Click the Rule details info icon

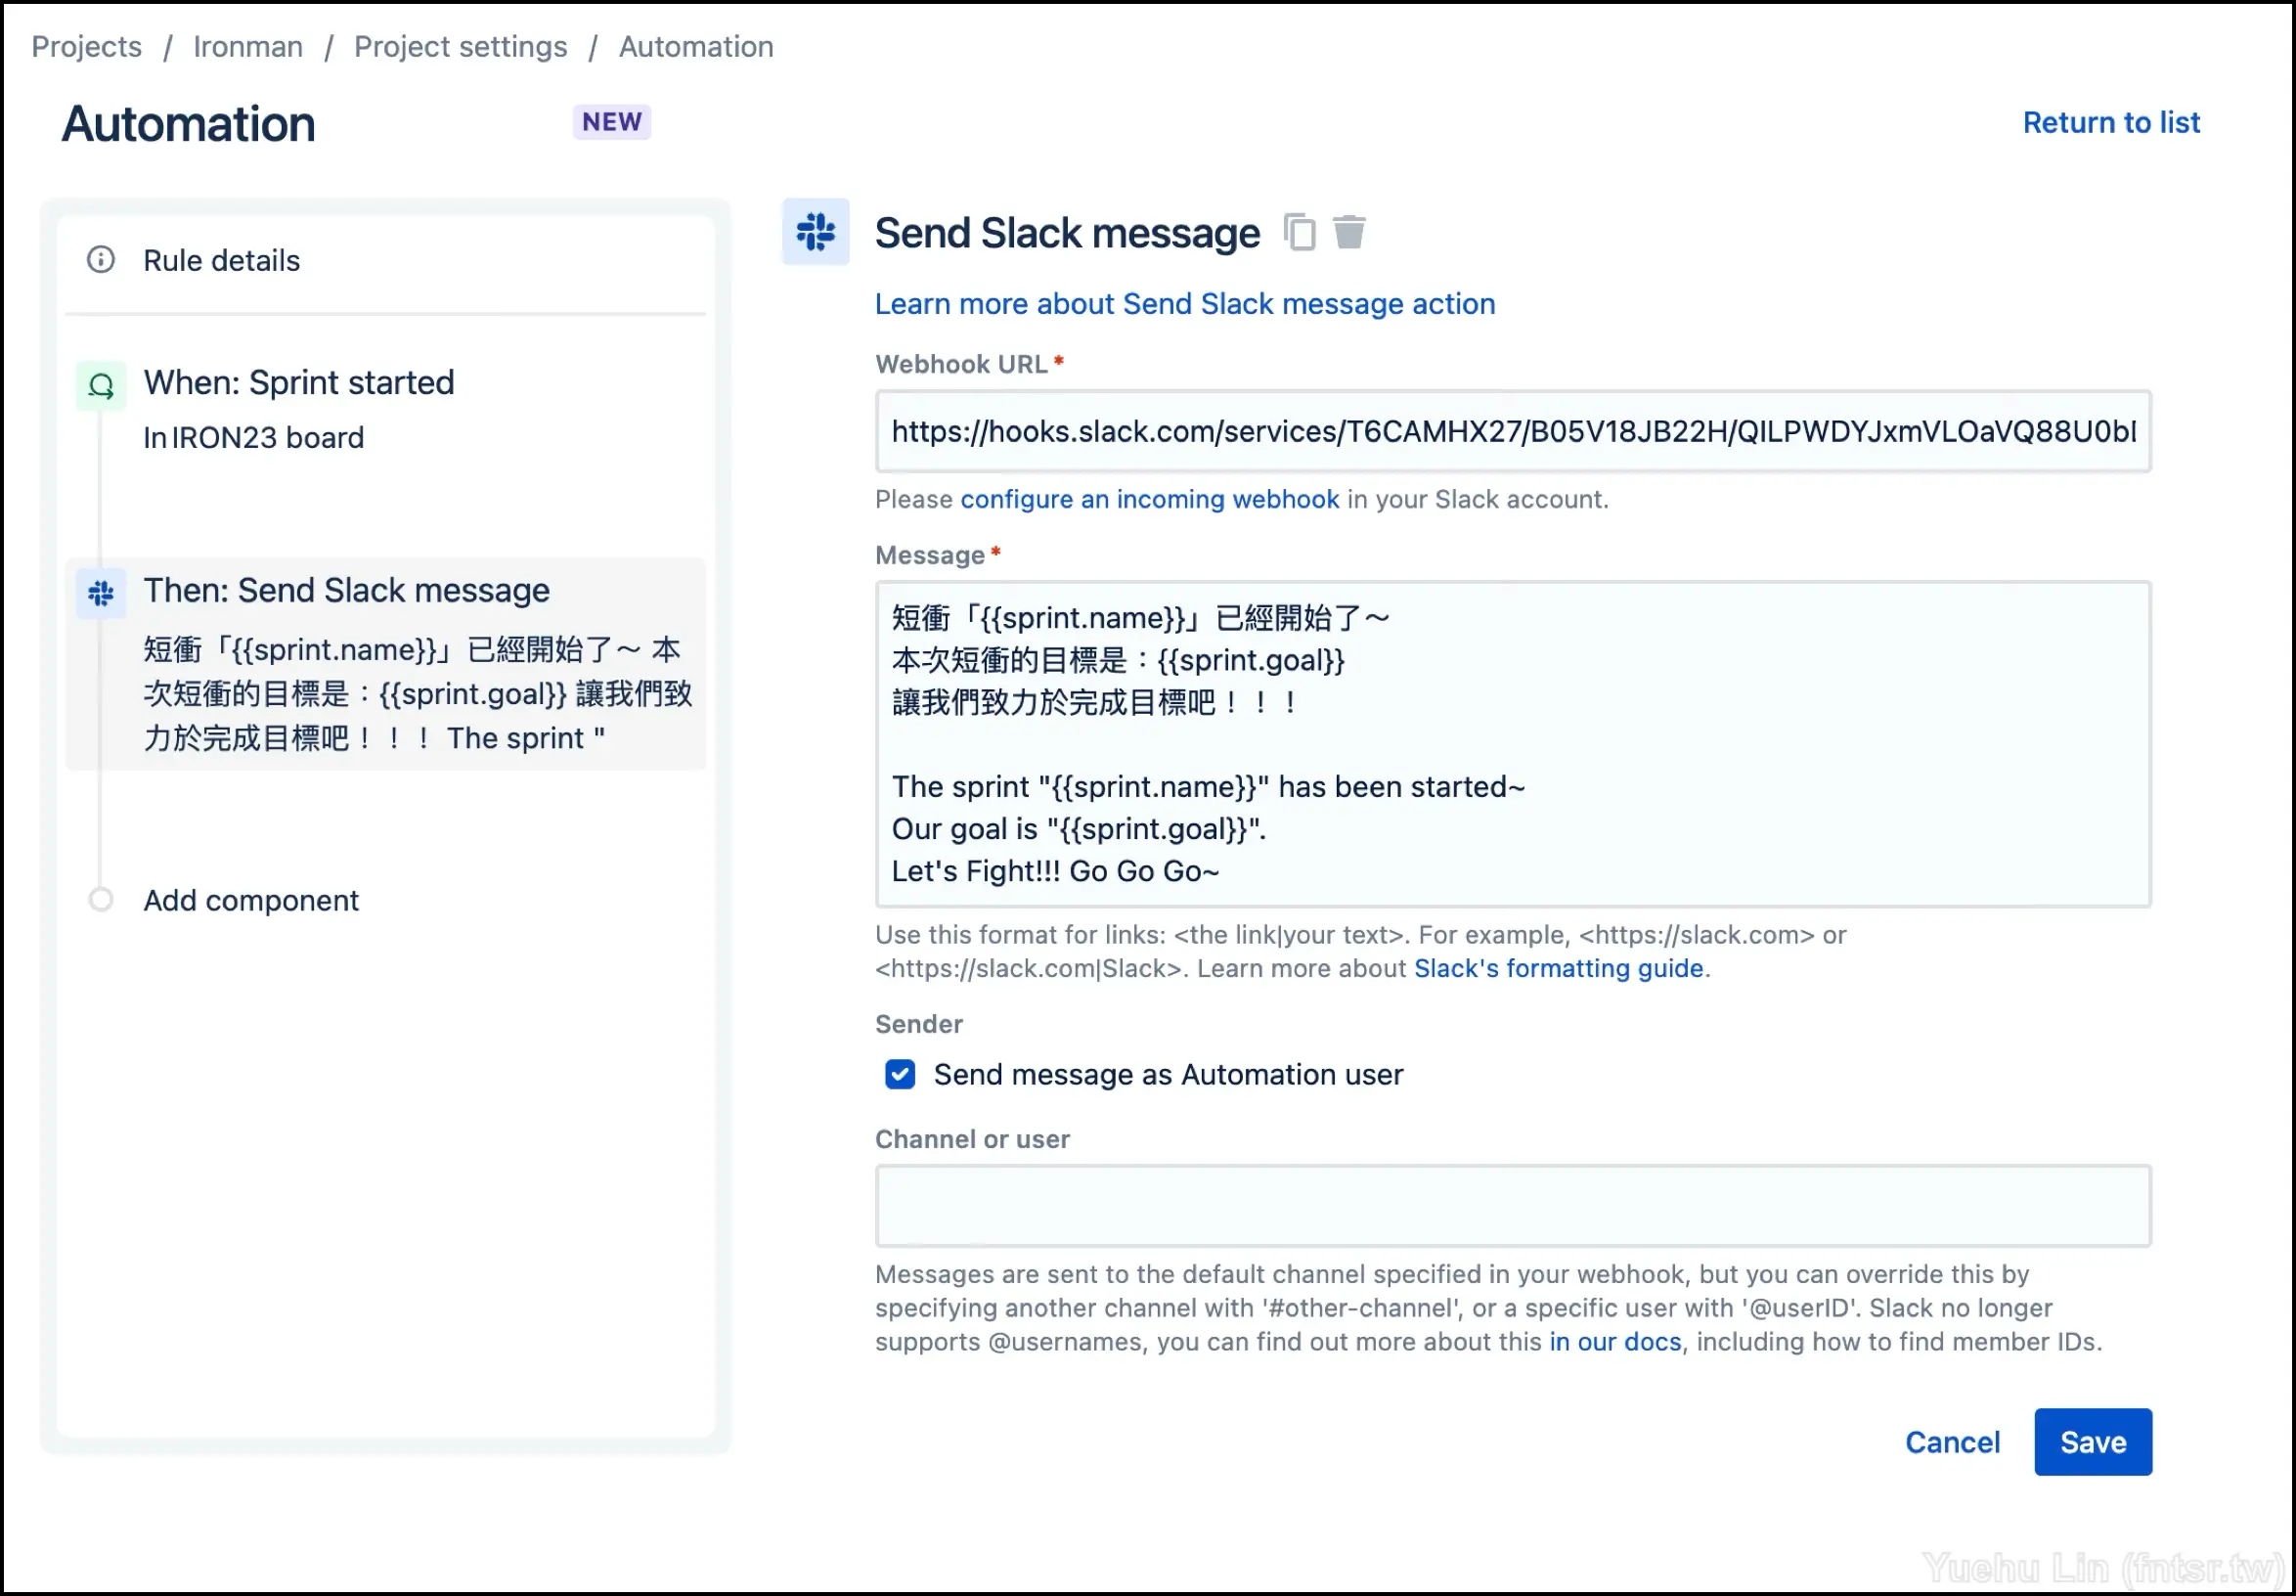(x=101, y=260)
